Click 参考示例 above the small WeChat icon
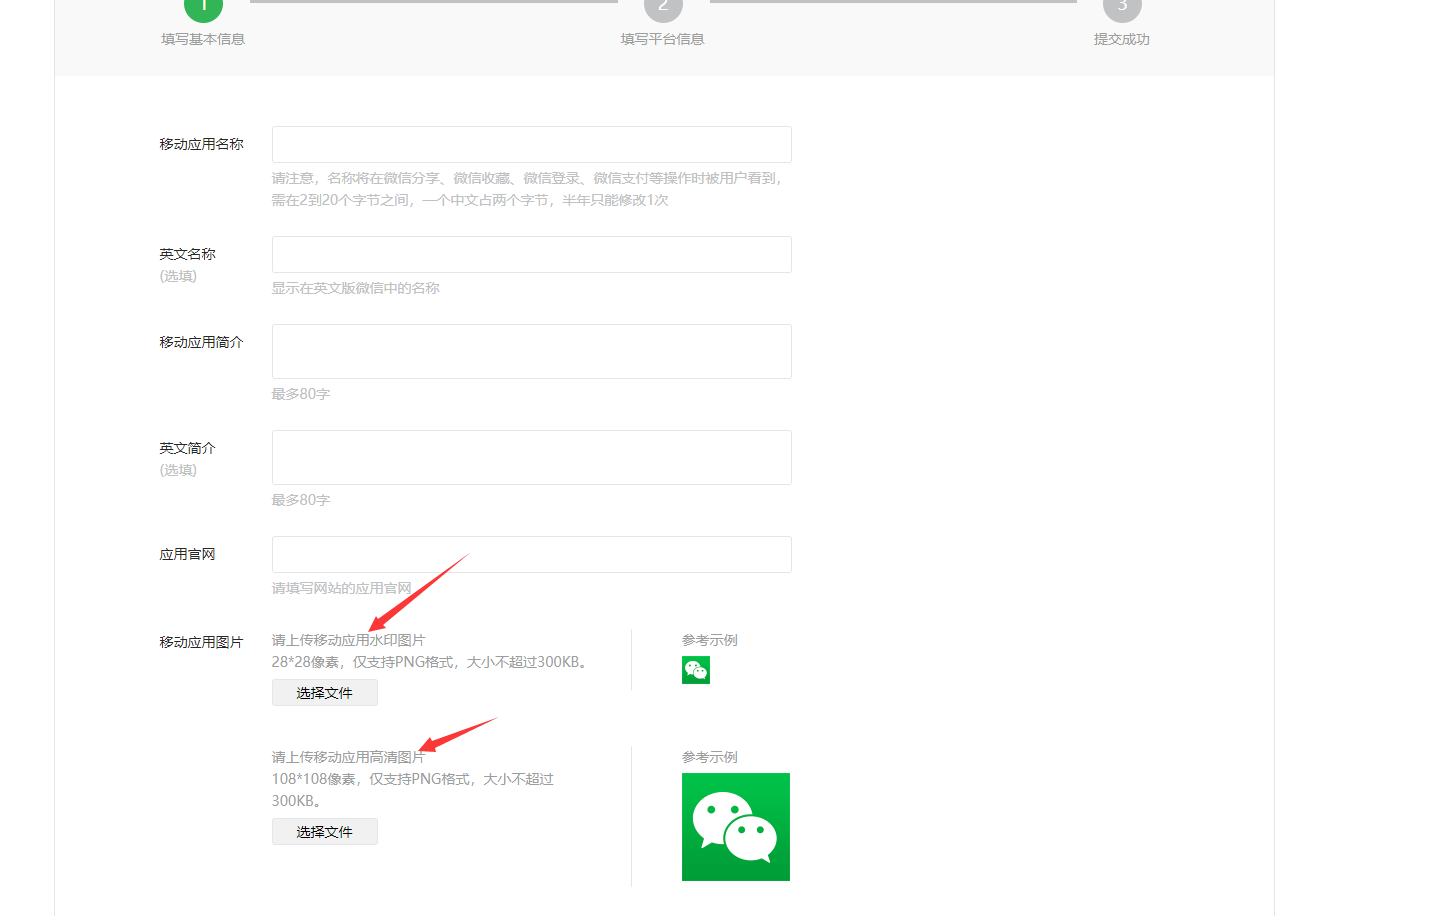Image resolution: width=1448 pixels, height=916 pixels. (710, 640)
